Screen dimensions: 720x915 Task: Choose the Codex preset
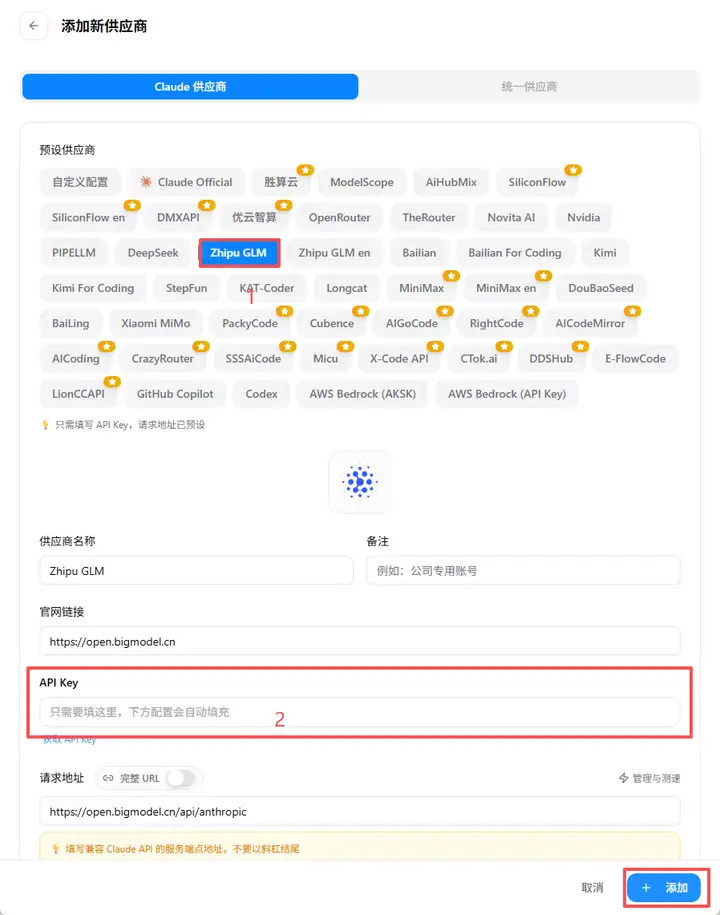point(261,394)
